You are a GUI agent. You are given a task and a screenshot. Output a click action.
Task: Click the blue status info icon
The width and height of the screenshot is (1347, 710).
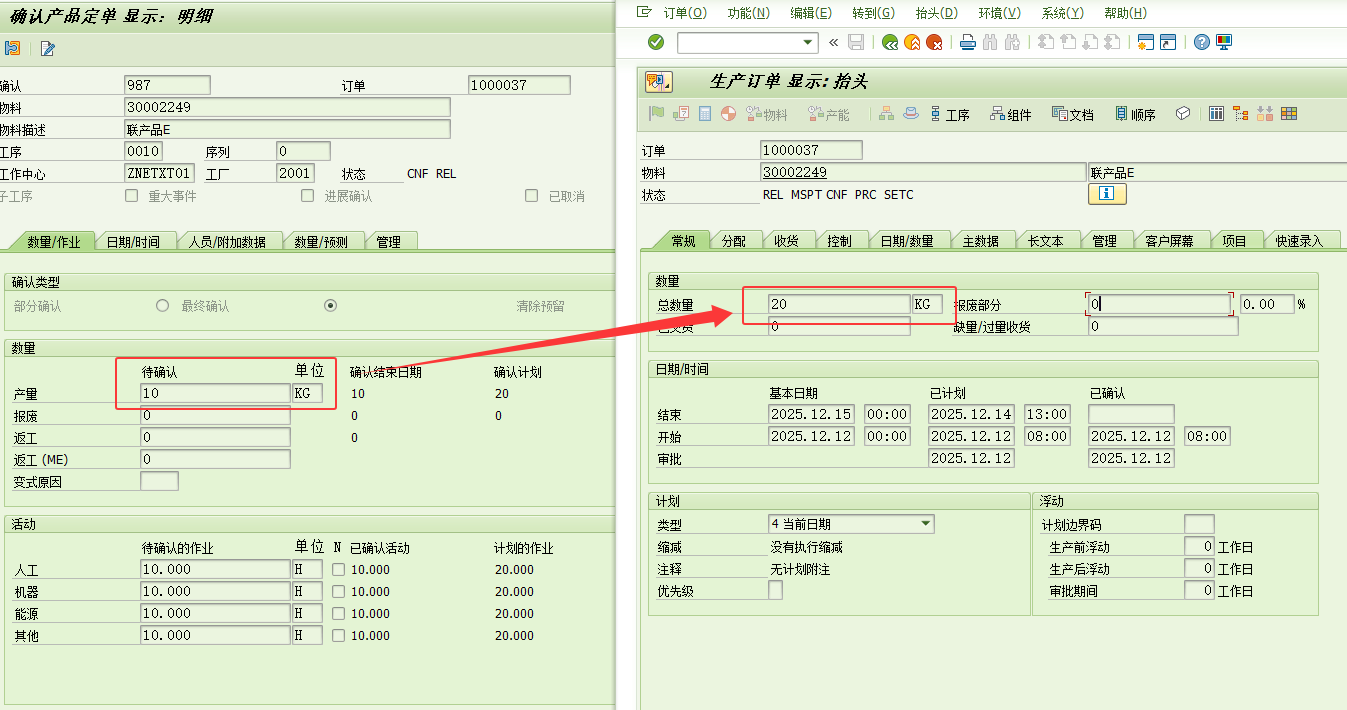(1107, 194)
